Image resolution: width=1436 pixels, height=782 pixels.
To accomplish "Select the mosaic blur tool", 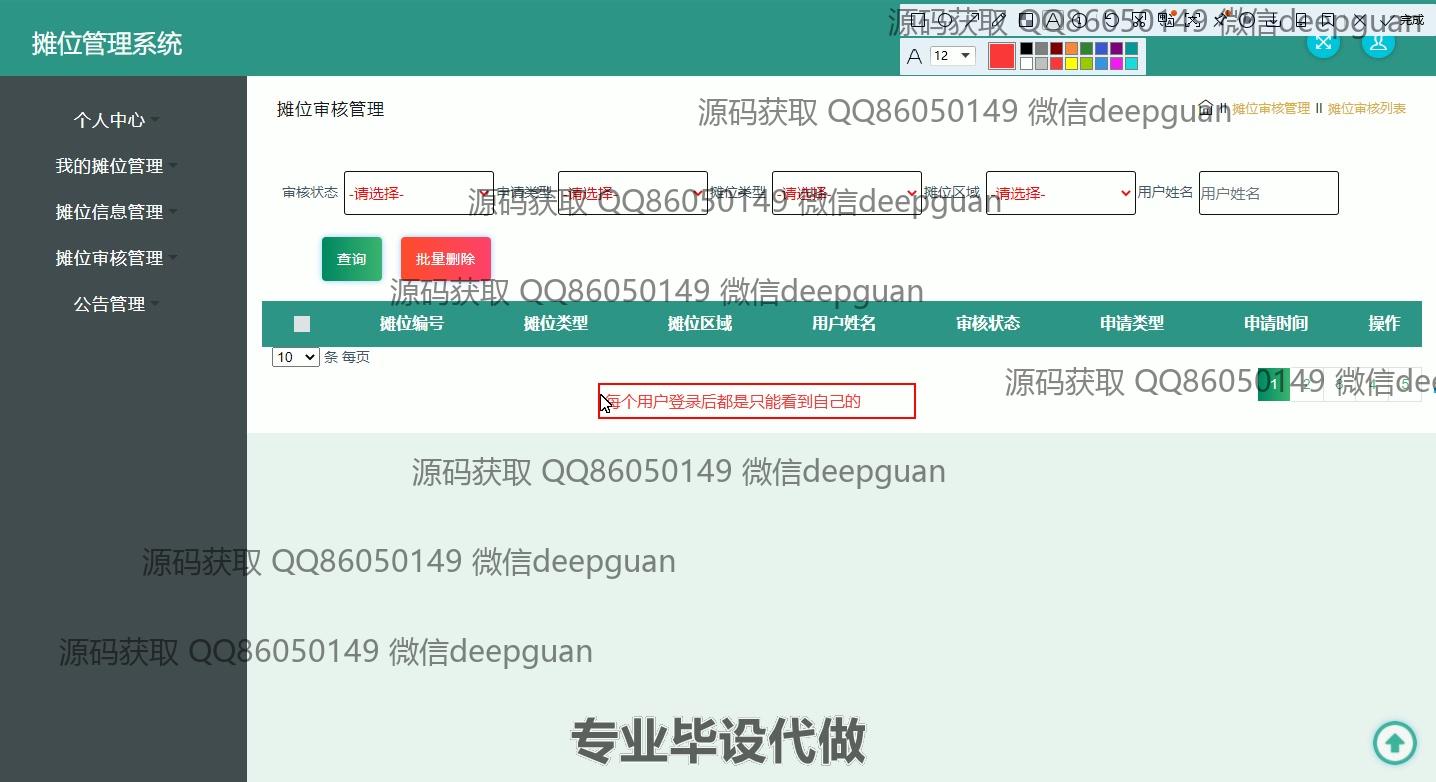I will coord(1026,20).
